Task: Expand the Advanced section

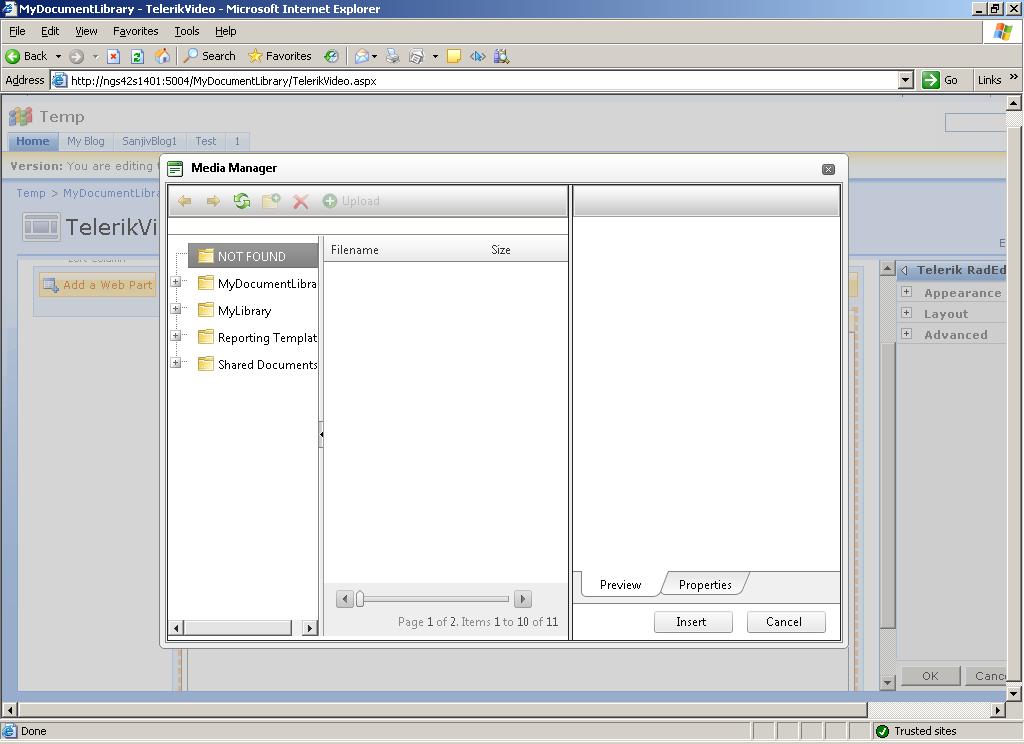Action: (906, 334)
